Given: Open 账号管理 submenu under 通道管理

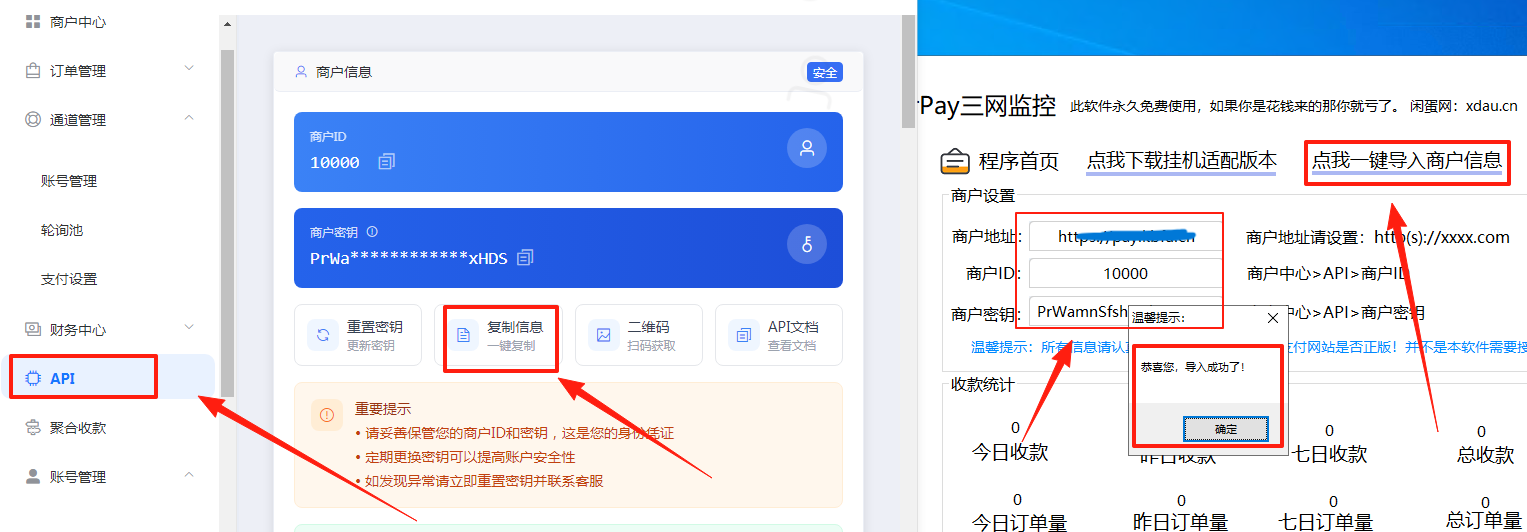Looking at the screenshot, I should (69, 181).
